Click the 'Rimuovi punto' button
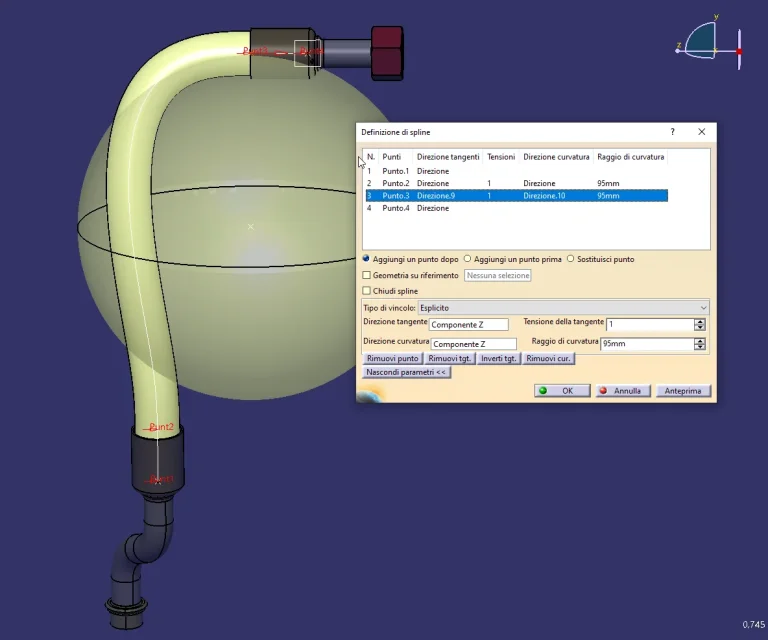Screen dimensions: 768x640 pyautogui.click(x=393, y=358)
